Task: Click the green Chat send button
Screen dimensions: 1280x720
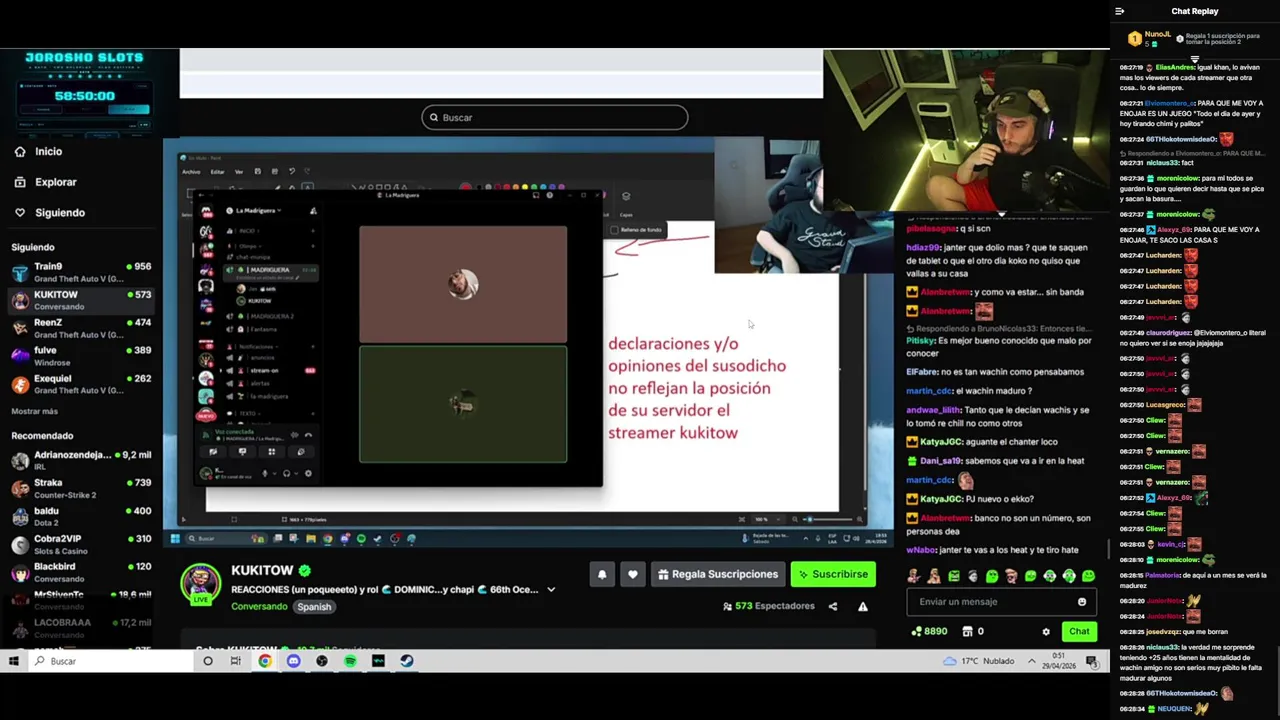Action: tap(1079, 631)
